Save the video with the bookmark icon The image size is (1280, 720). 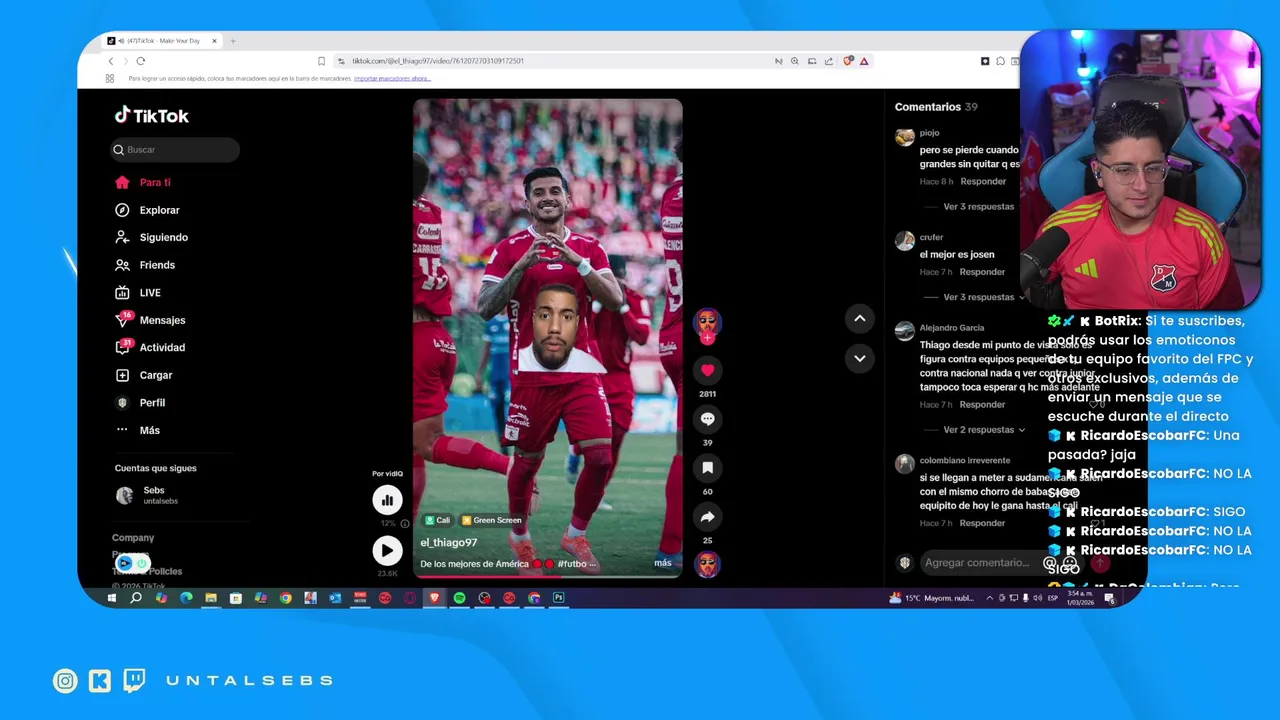click(x=707, y=468)
